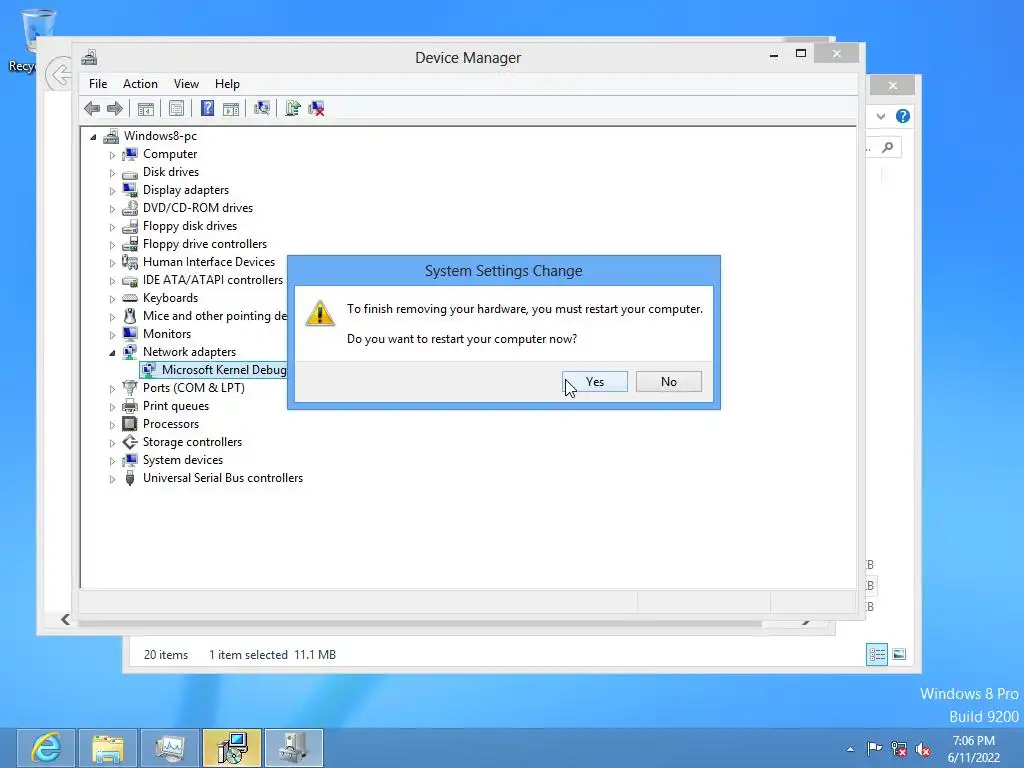Toggle the Show/Hide Console Tree toolbar icon

(x=146, y=108)
